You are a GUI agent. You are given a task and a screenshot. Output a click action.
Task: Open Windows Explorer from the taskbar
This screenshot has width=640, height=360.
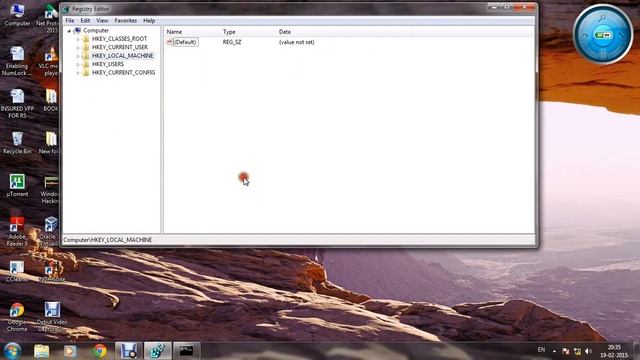[41, 351]
